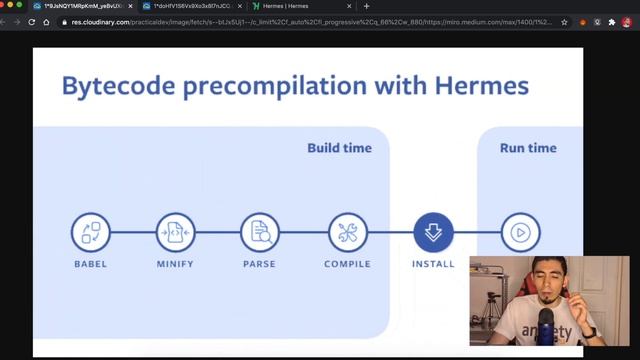This screenshot has height=360, width=640.
Task: Click the Build time heading
Action: [x=340, y=148]
